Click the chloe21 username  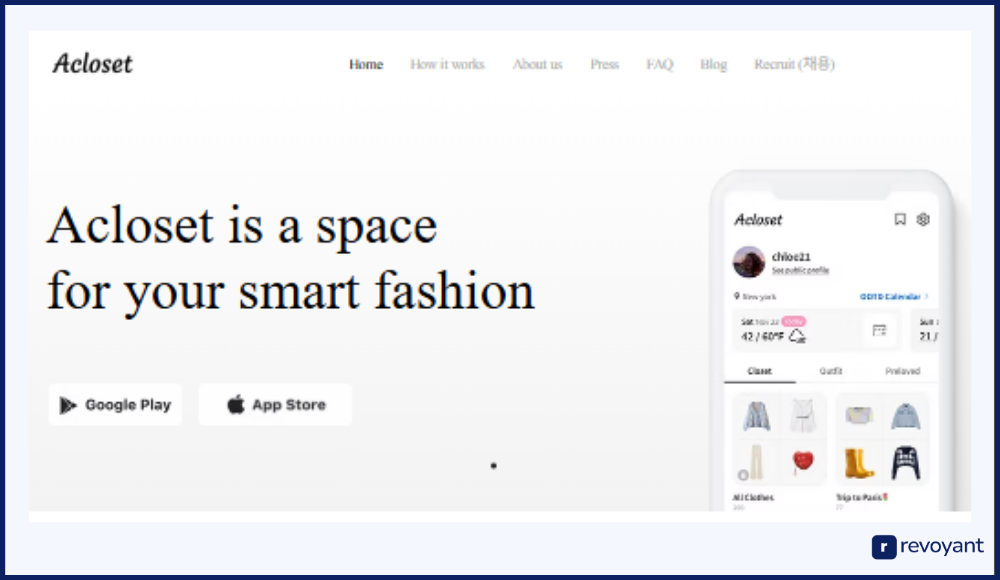click(791, 257)
